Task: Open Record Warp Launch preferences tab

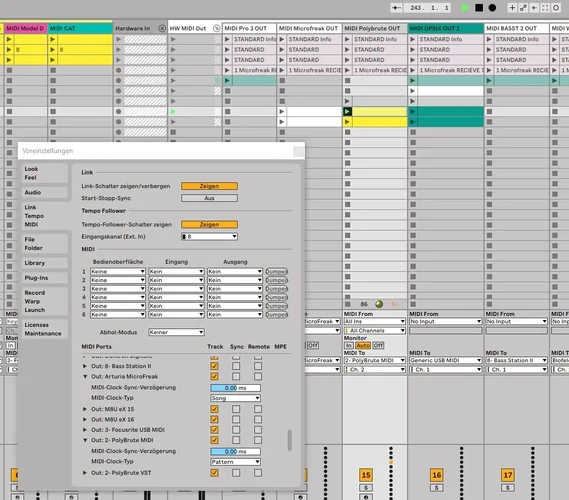Action: click(44, 301)
